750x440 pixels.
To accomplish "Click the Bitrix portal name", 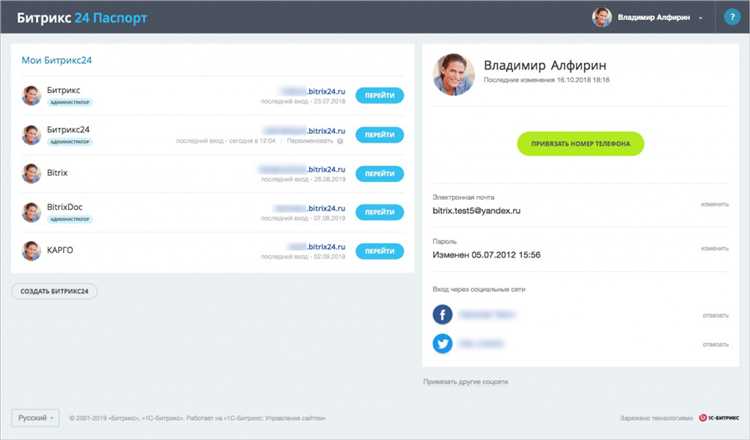I will [57, 173].
